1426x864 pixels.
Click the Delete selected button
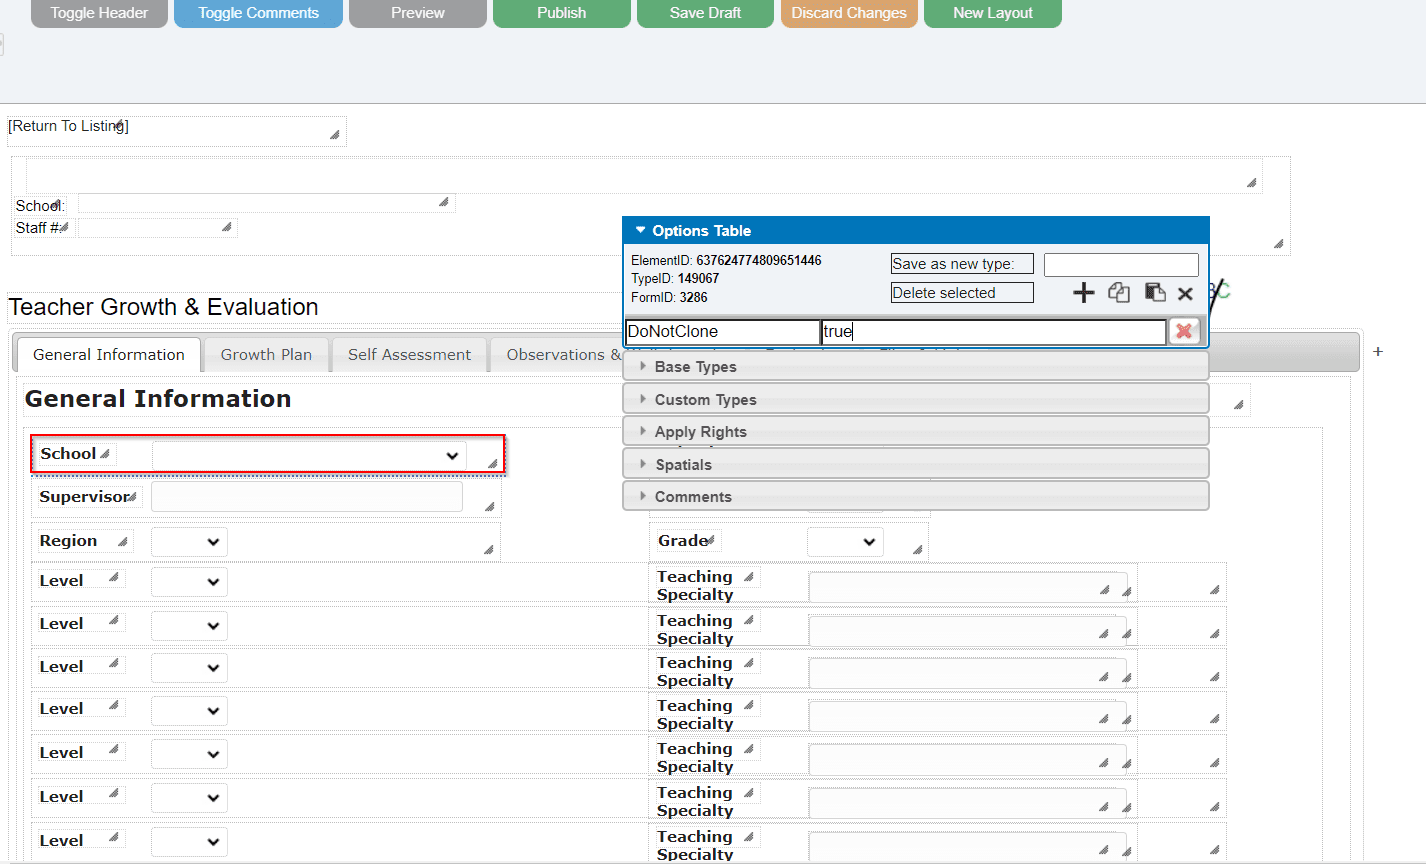(962, 293)
